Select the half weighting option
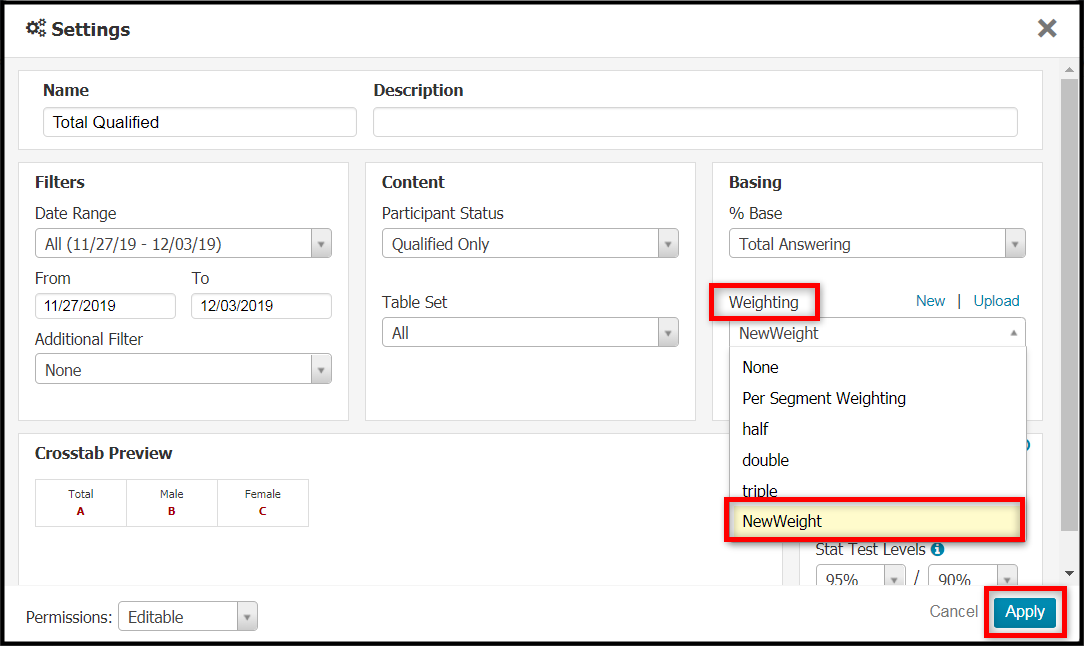 877,429
